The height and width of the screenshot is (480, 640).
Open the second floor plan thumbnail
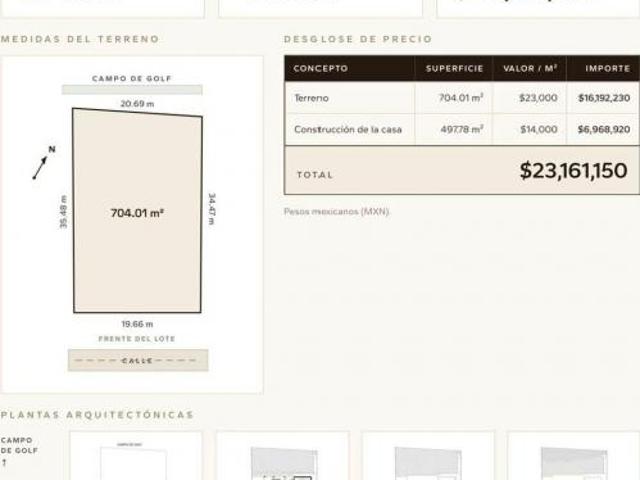tap(282, 456)
